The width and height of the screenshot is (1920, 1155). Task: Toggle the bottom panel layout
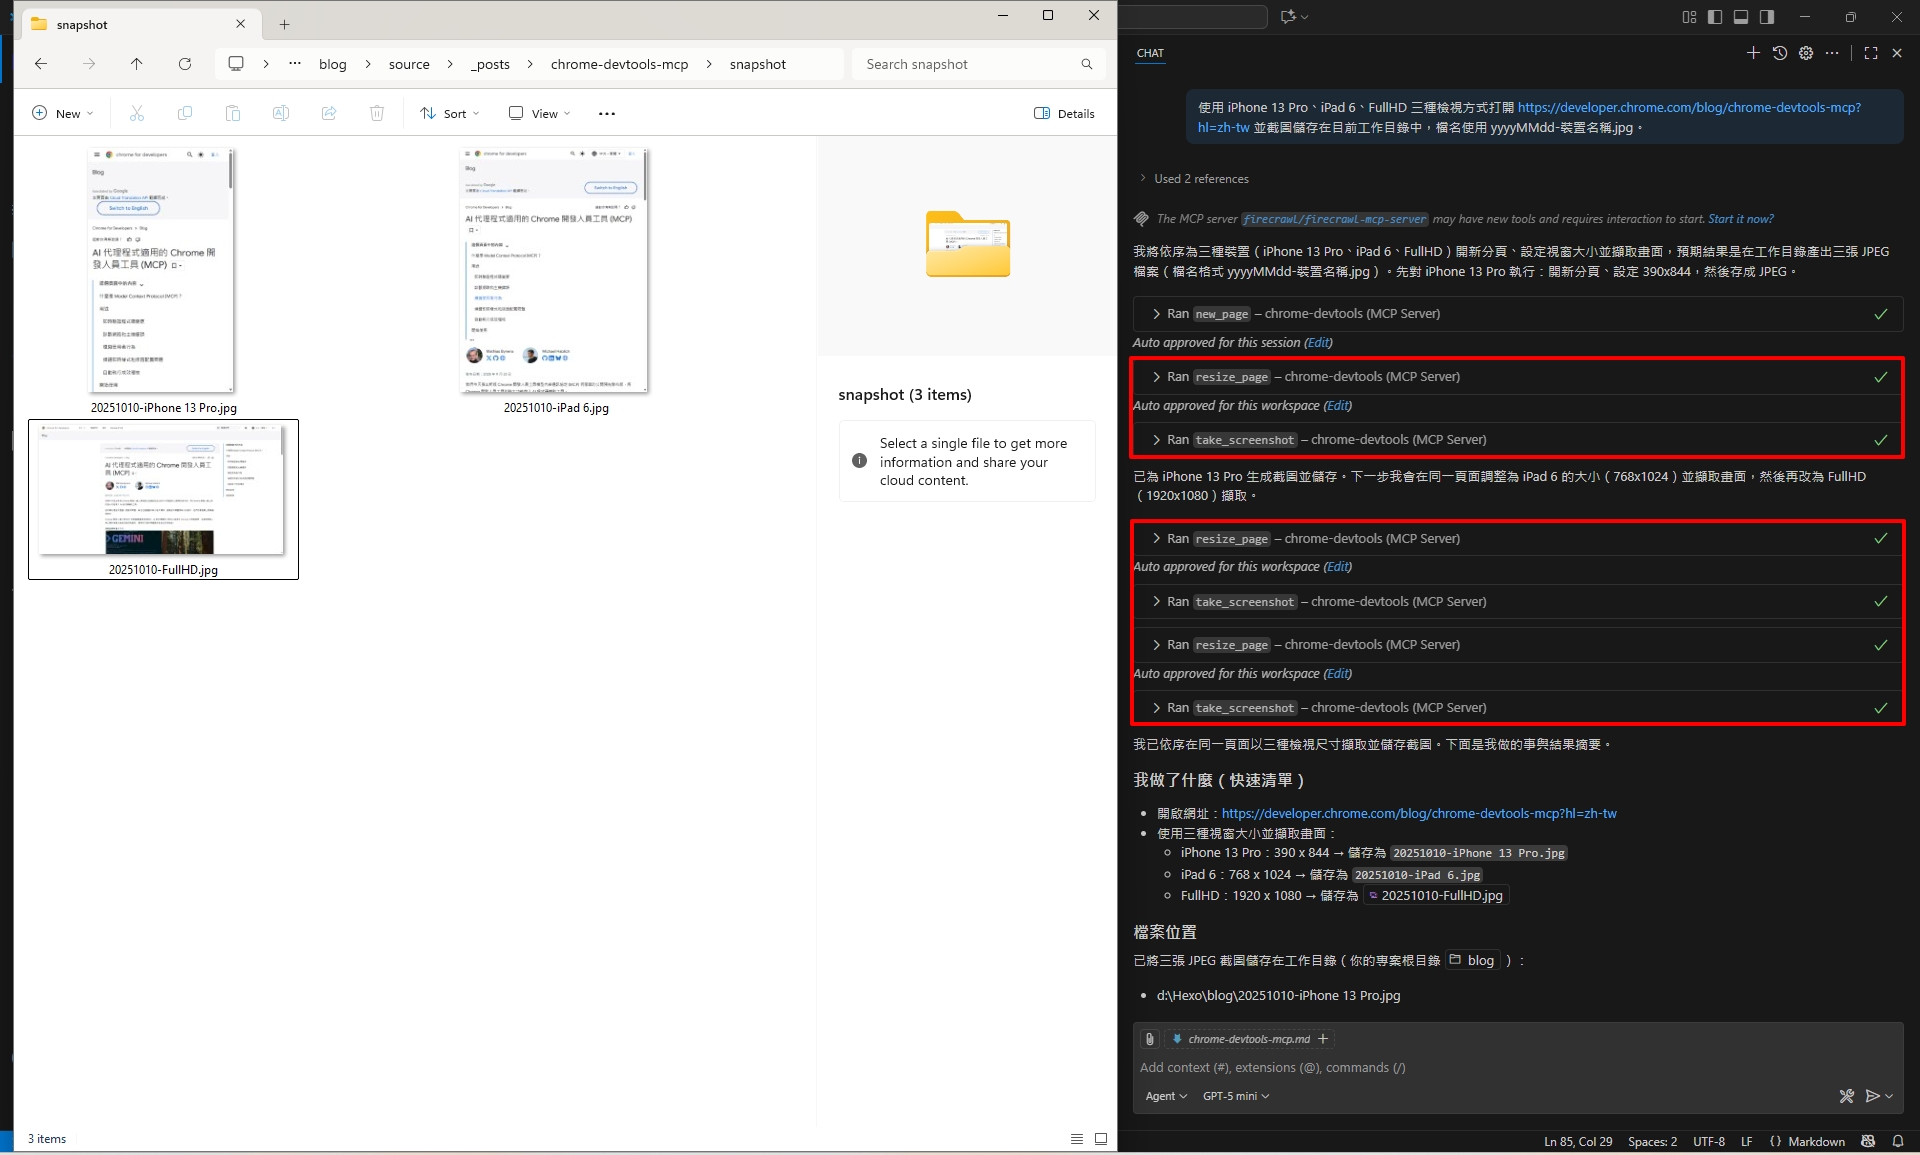pos(1741,17)
